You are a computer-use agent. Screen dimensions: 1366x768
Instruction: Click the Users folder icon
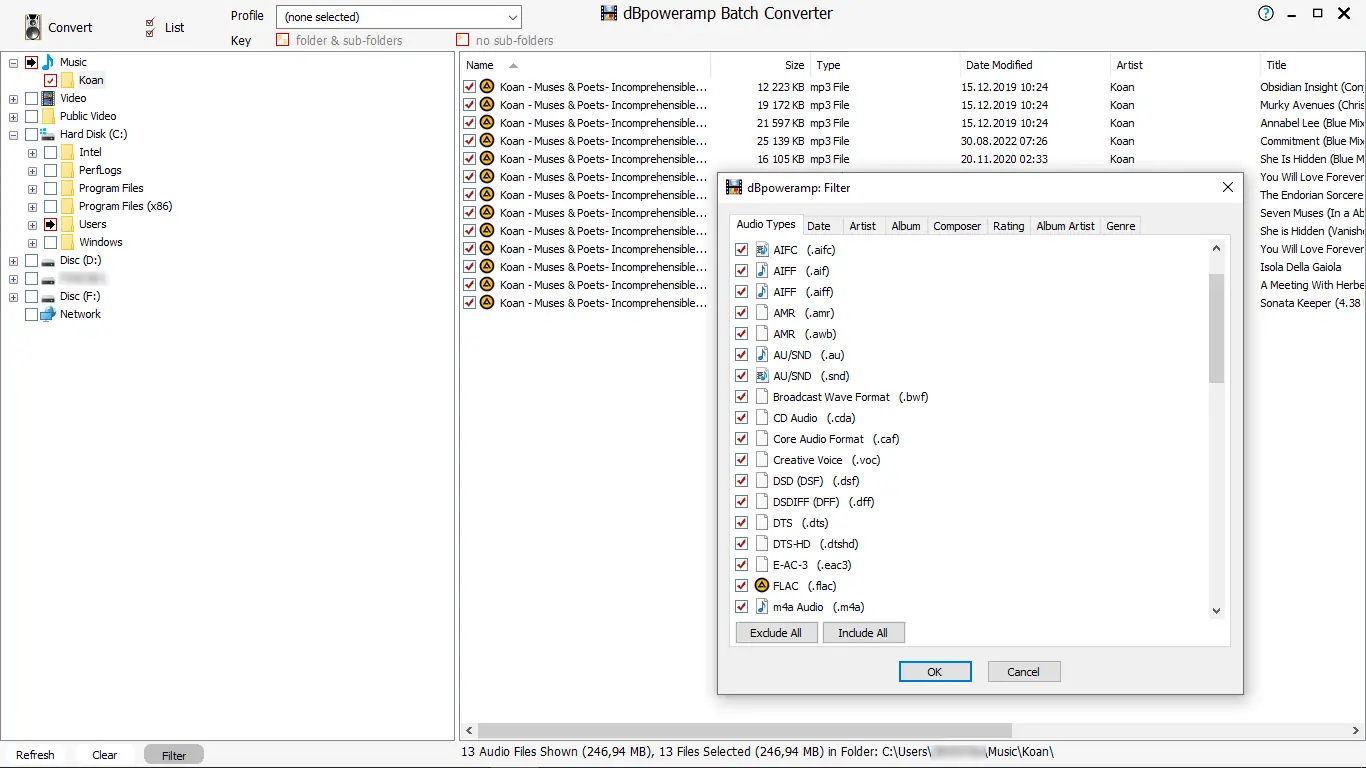(x=67, y=224)
